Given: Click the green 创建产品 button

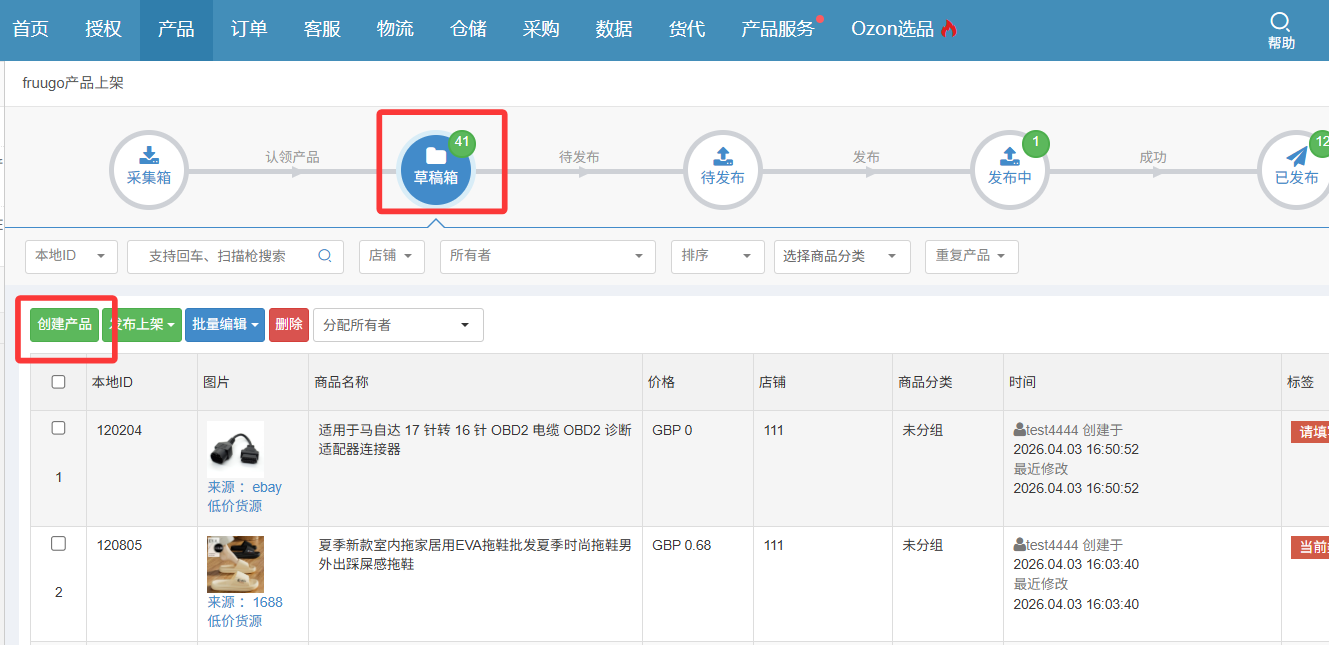Looking at the screenshot, I should 64,325.
